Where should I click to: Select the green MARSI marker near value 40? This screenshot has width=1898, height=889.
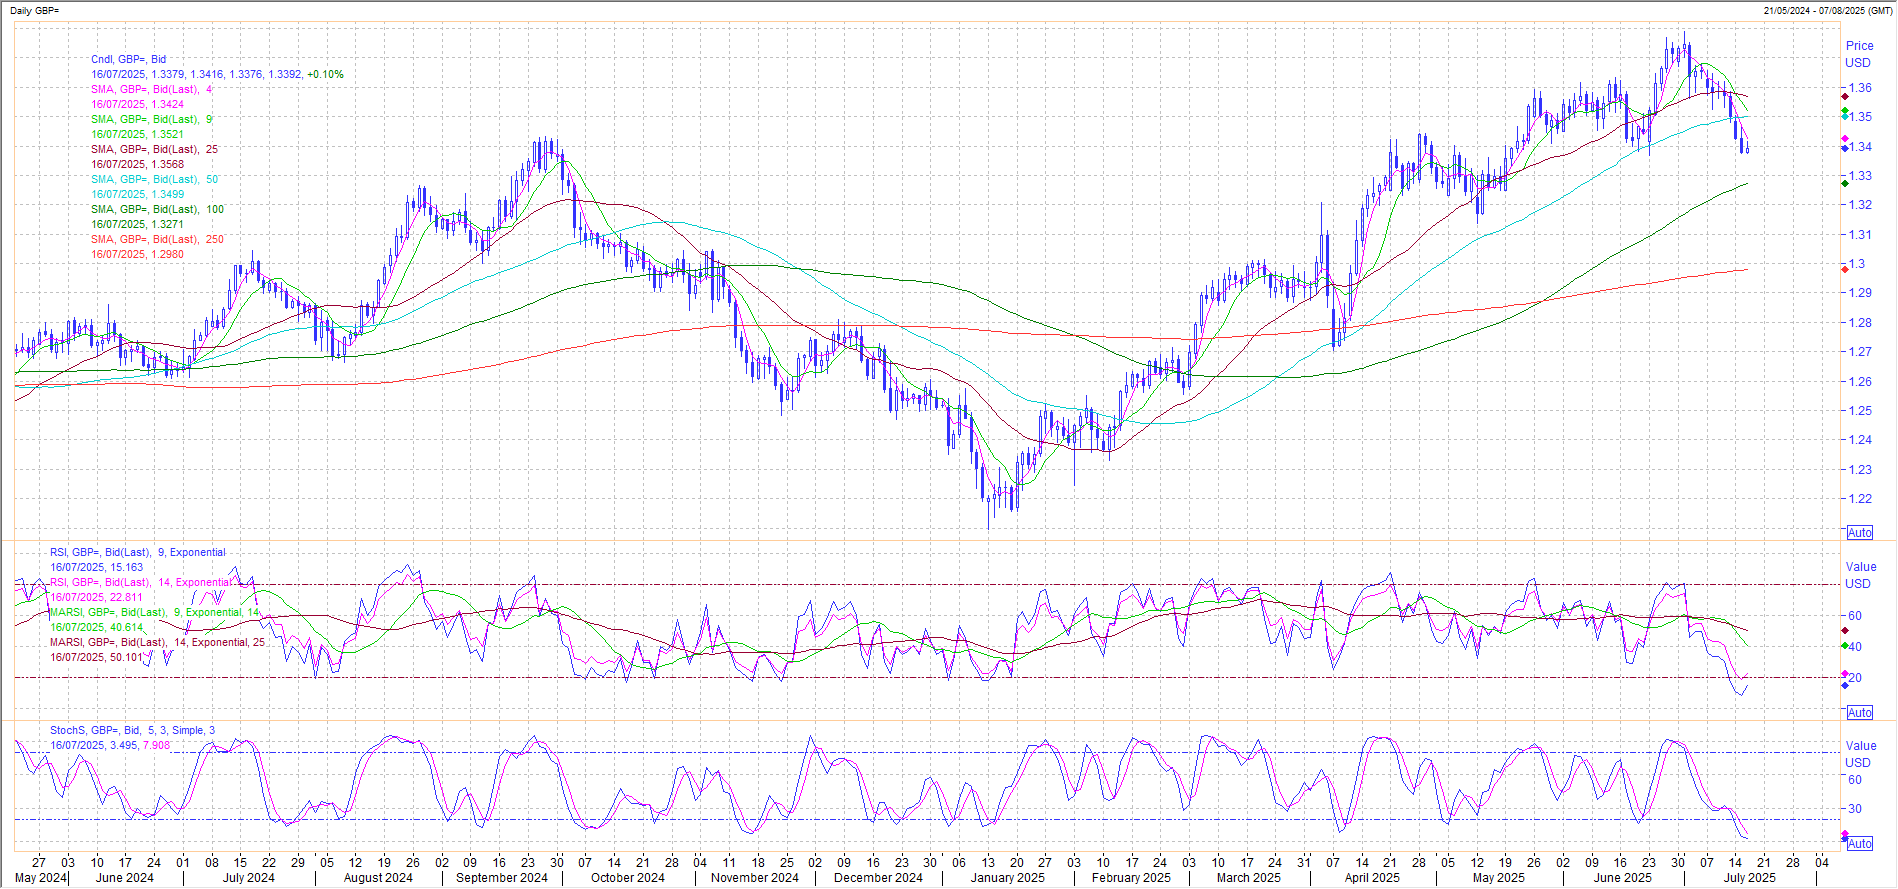click(x=1845, y=646)
